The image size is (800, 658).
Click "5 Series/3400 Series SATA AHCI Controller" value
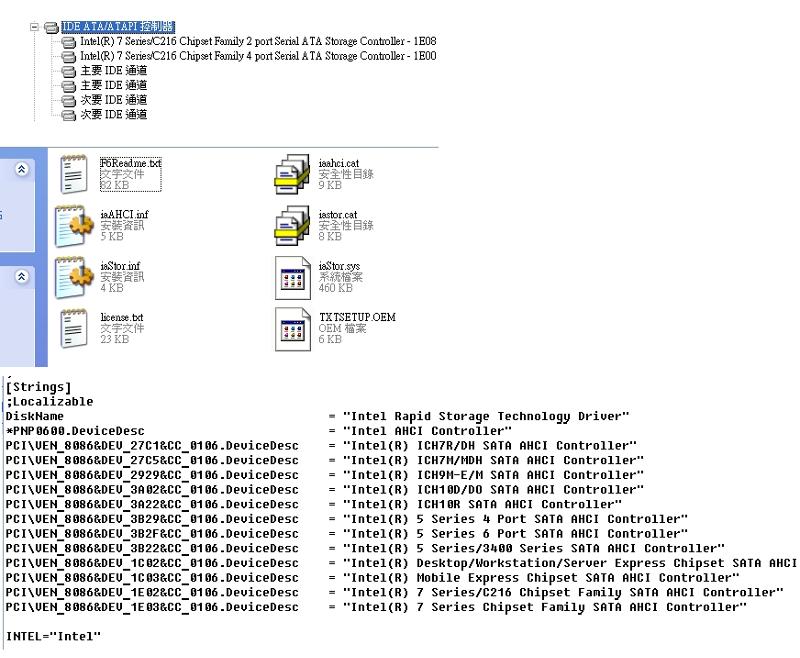pos(534,549)
